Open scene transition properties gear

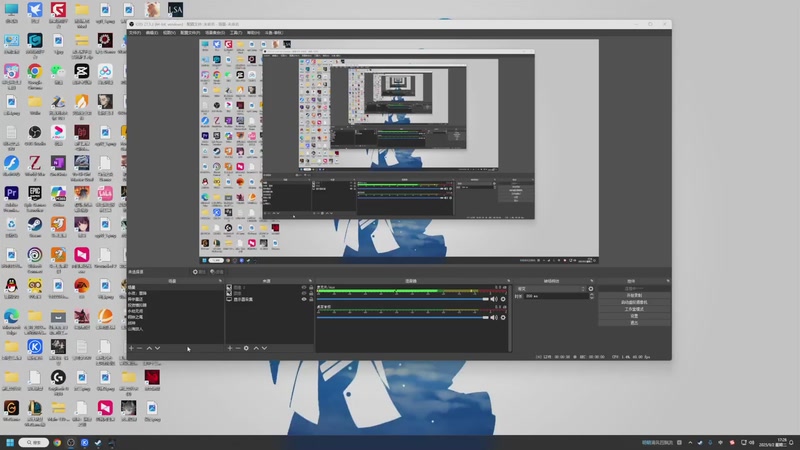coord(591,289)
